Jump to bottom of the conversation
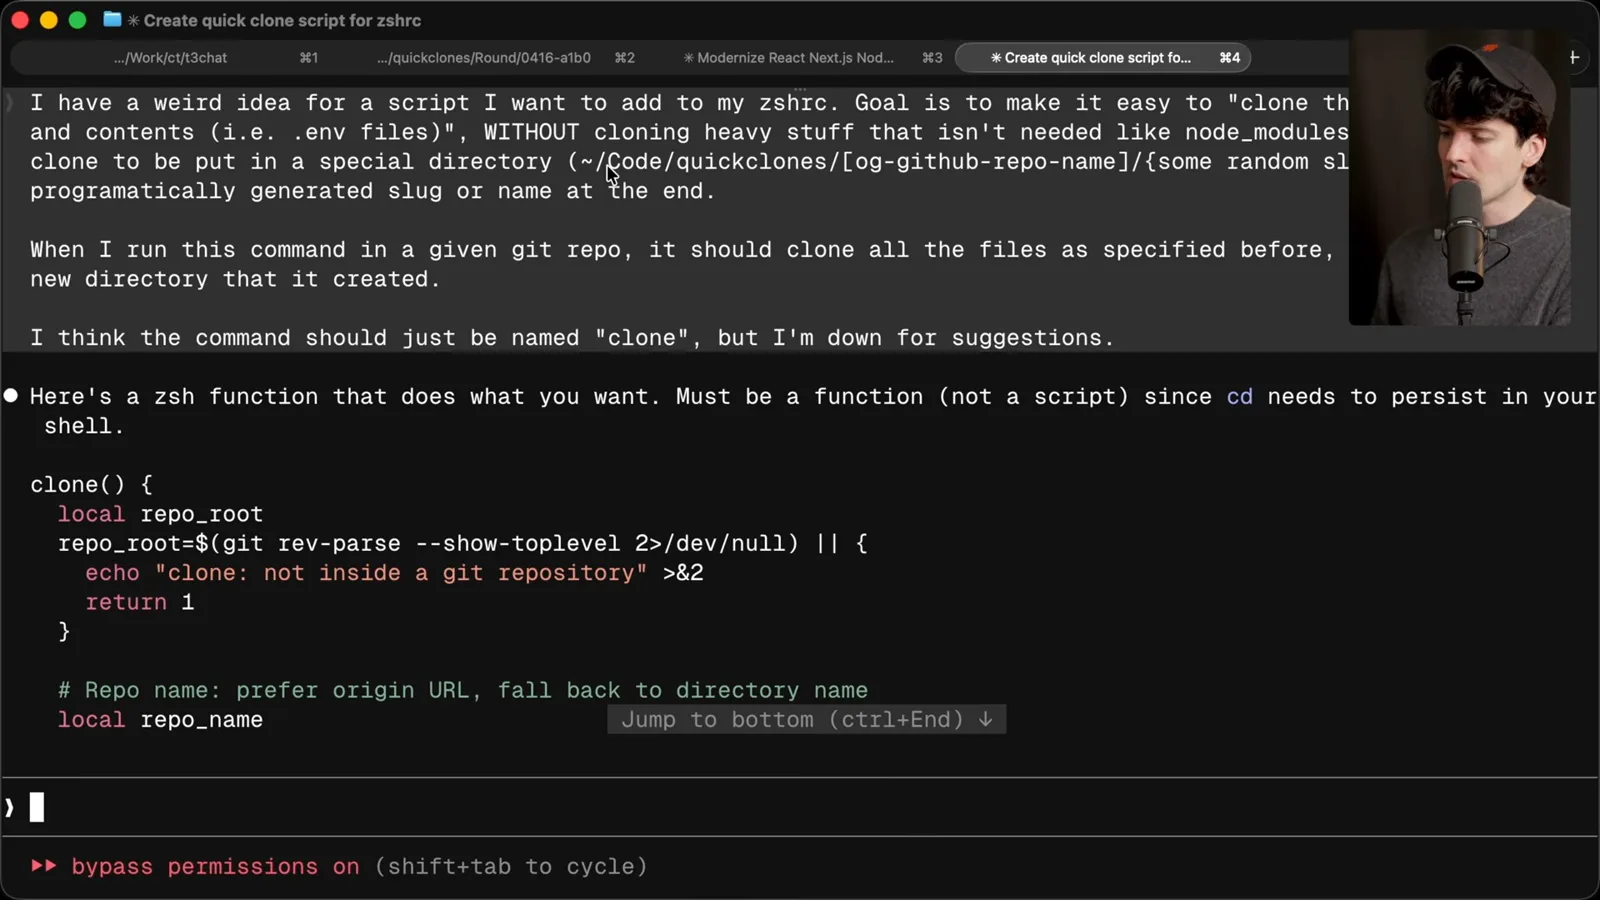This screenshot has width=1600, height=900. [x=807, y=720]
